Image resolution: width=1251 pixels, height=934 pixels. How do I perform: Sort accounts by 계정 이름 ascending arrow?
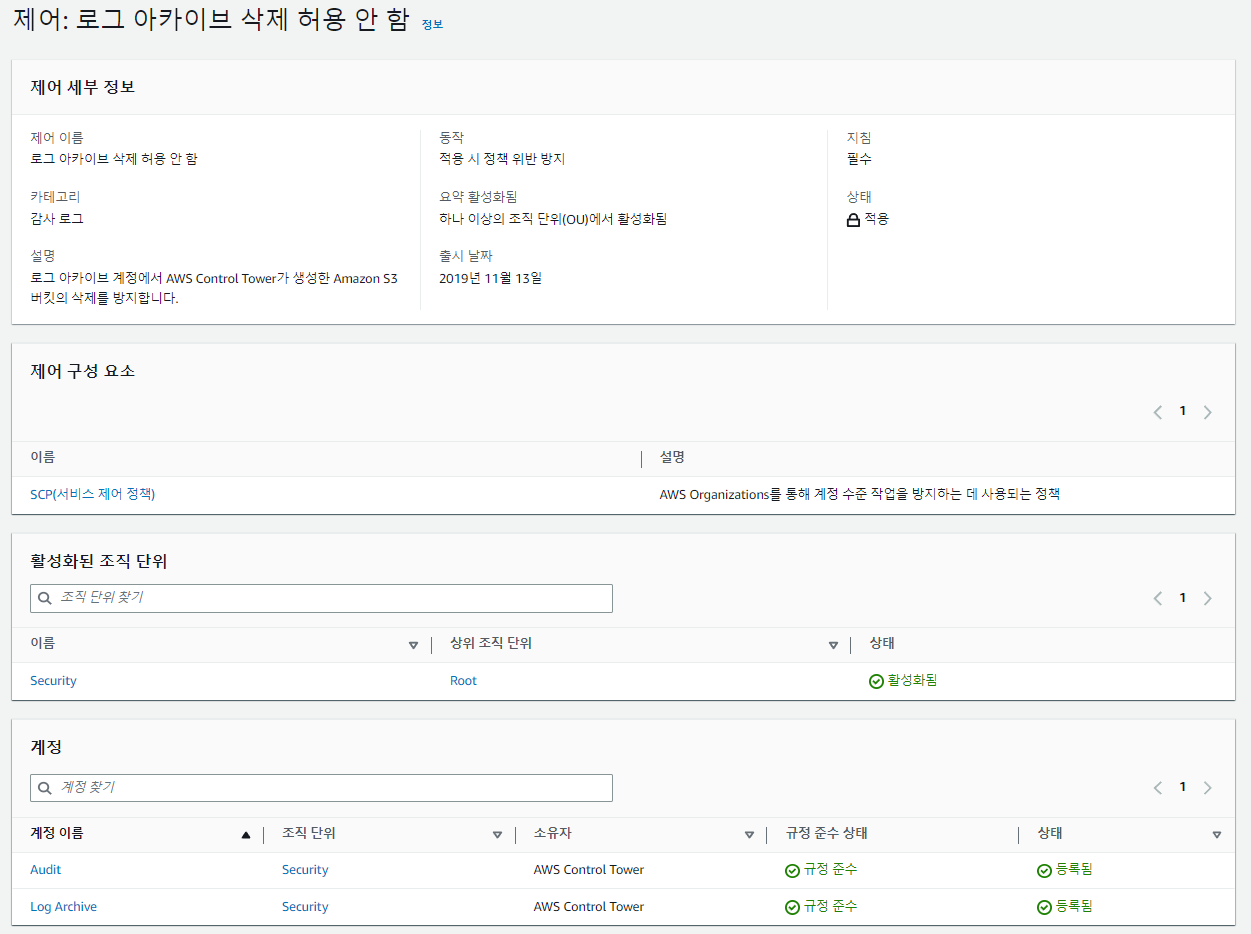(246, 835)
